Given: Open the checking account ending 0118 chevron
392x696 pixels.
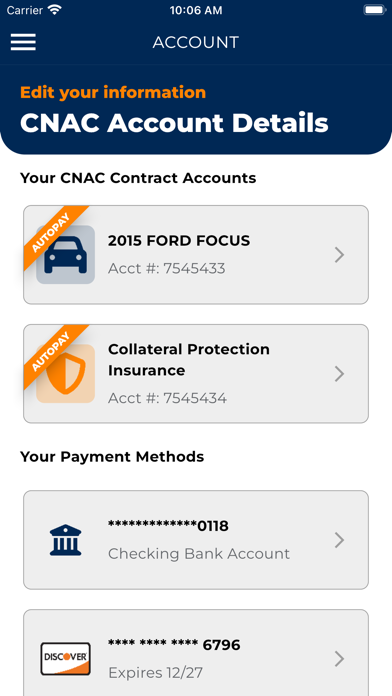Looking at the screenshot, I should pyautogui.click(x=340, y=540).
